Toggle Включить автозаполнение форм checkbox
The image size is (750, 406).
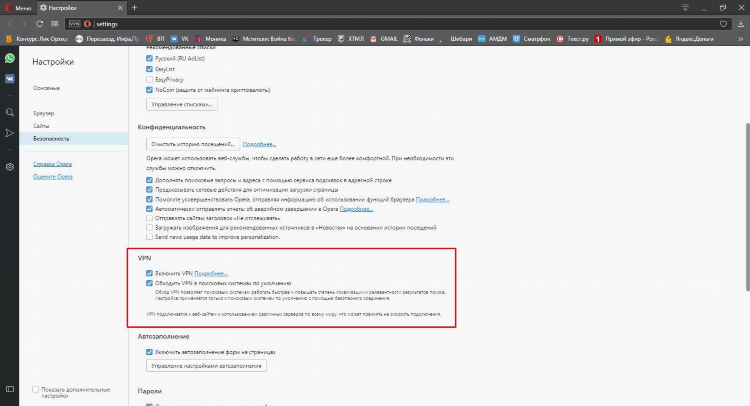tap(149, 352)
